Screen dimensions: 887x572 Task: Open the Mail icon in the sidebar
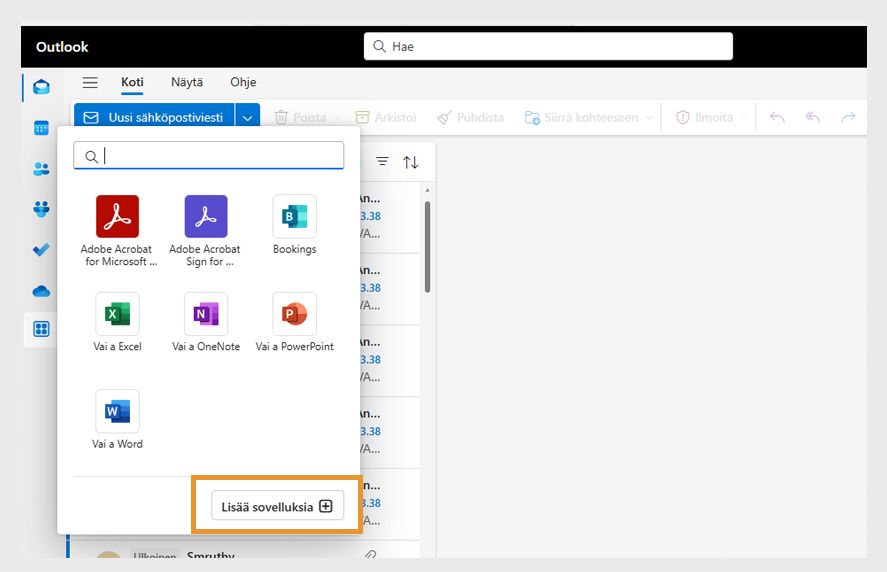[x=41, y=87]
